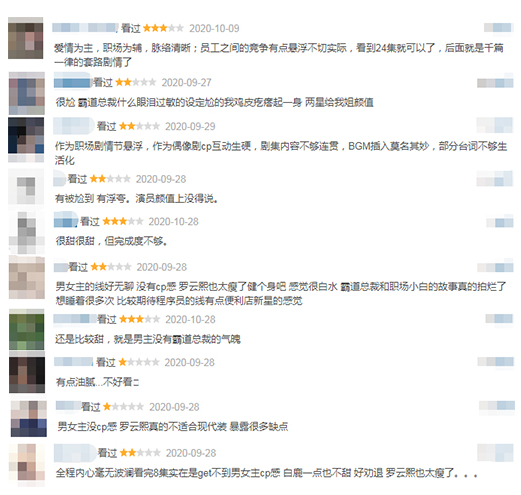
Task: Click blurred username on the 2020-09-27 review
Action: pyautogui.click(x=72, y=81)
